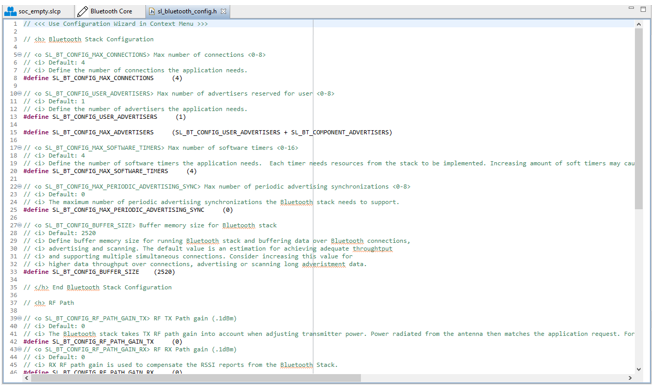Collapse the SL_BT_CONFIG_BUFFER_SIZE comment fold at line 27
The image size is (652, 387).
tap(20, 225)
